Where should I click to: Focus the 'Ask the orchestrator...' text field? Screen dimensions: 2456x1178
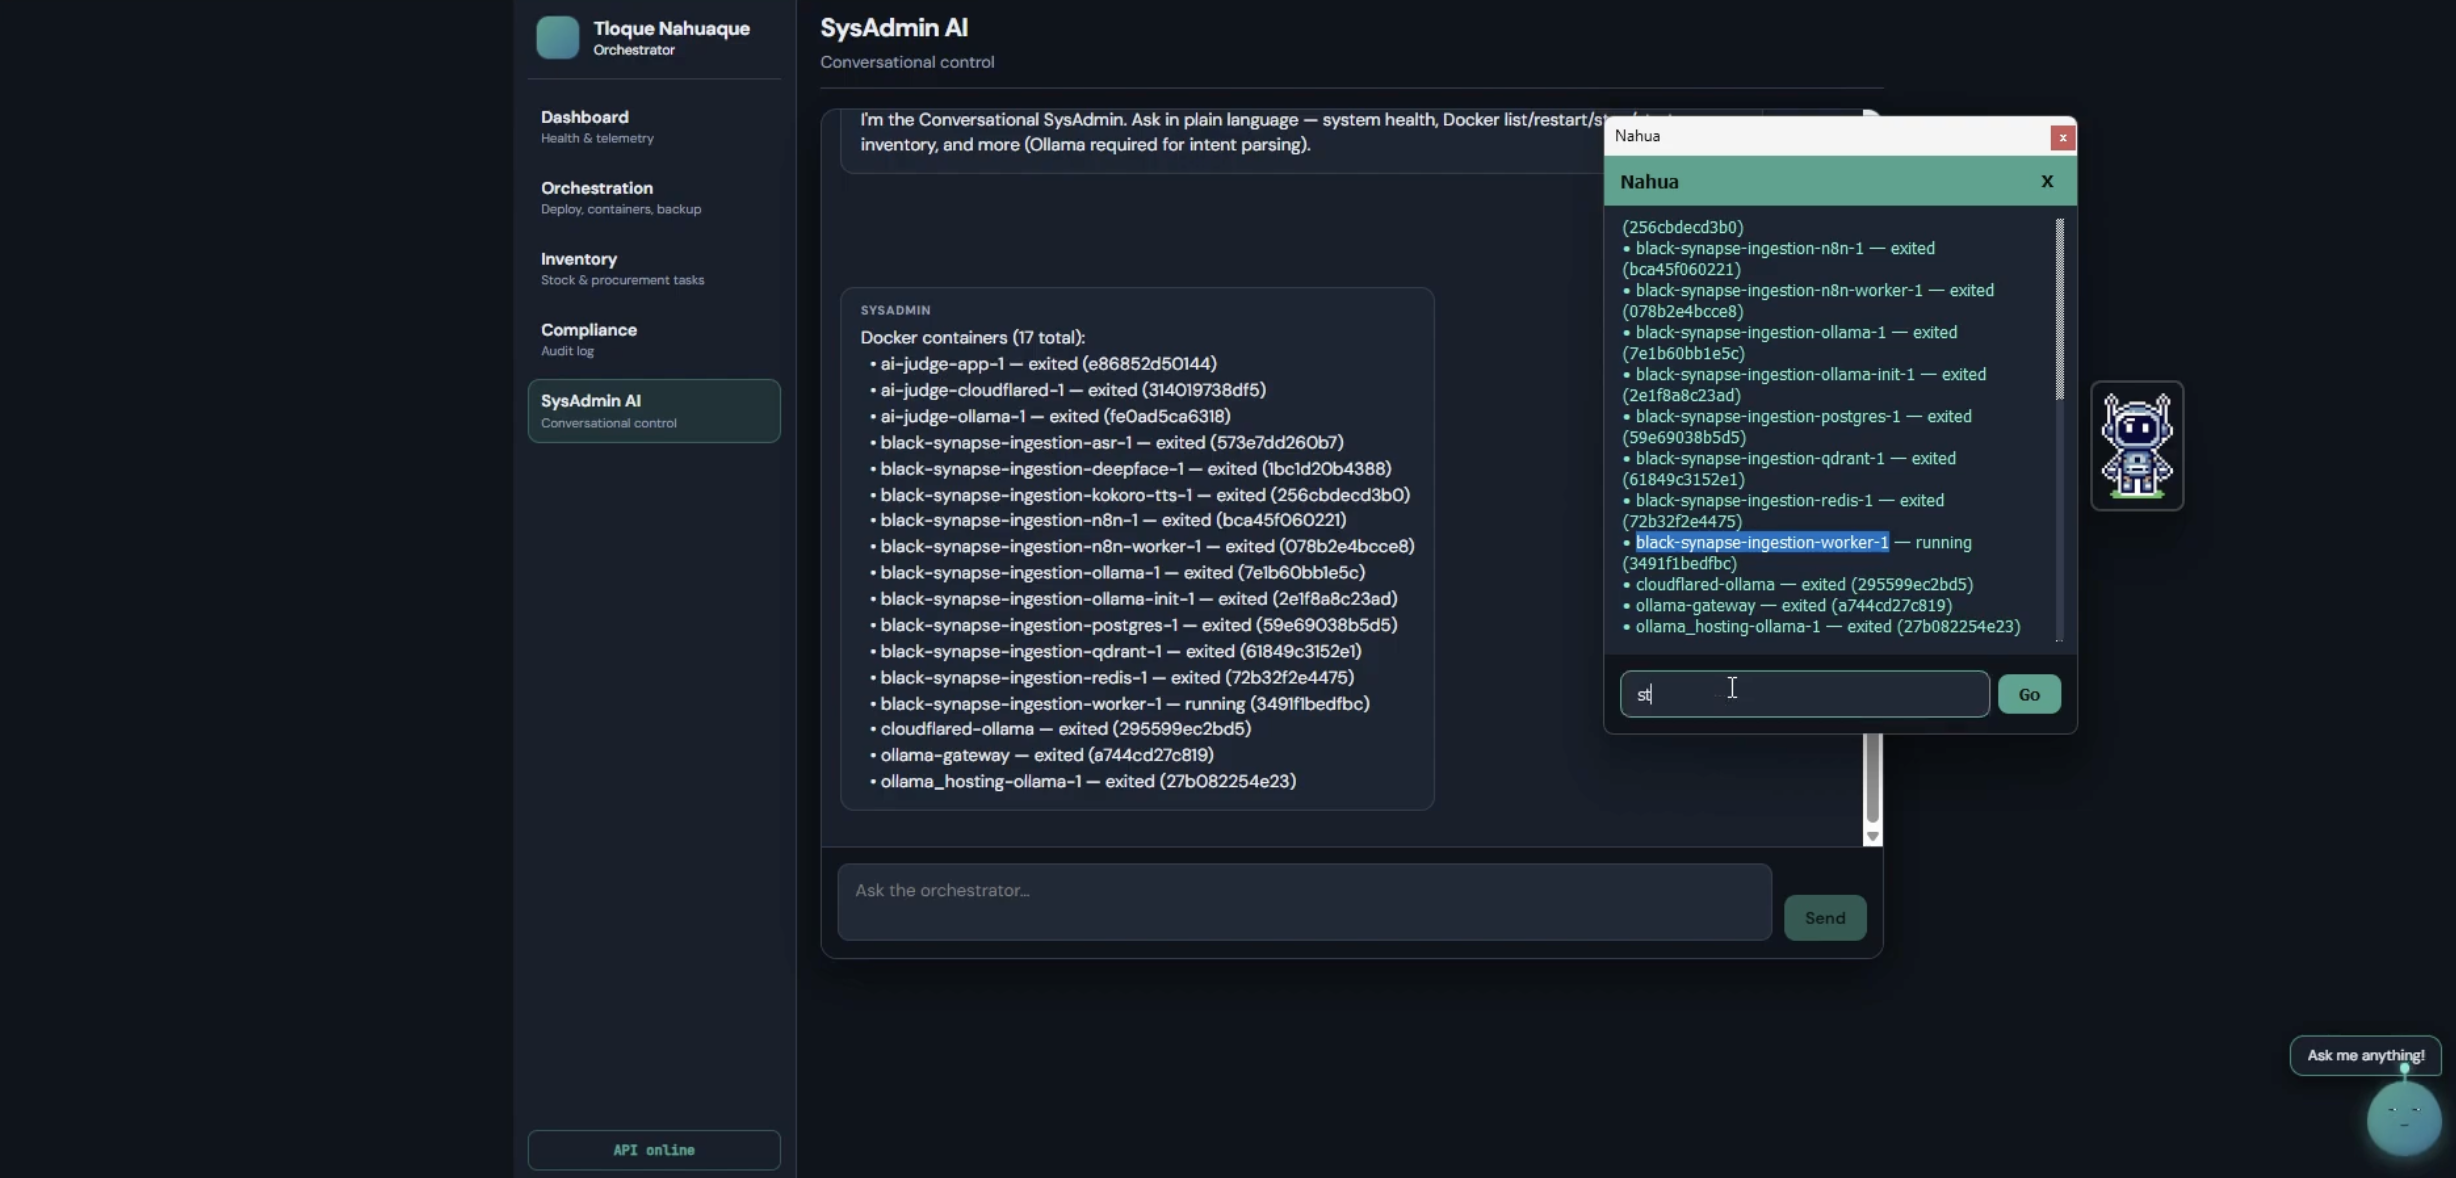[x=1303, y=902]
